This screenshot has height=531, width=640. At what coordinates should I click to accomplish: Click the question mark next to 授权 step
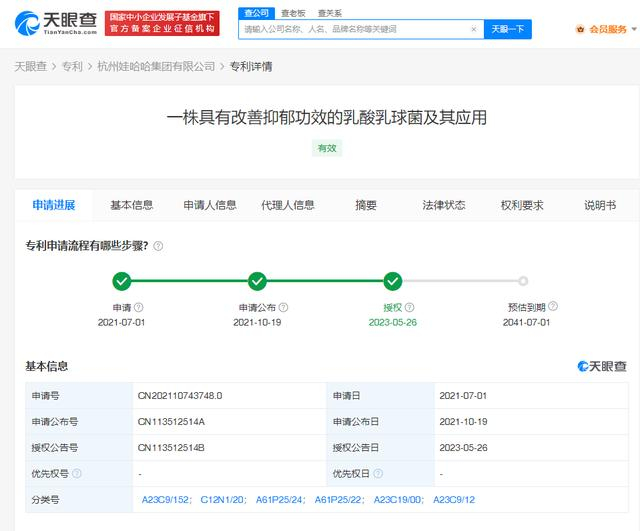pos(406,308)
